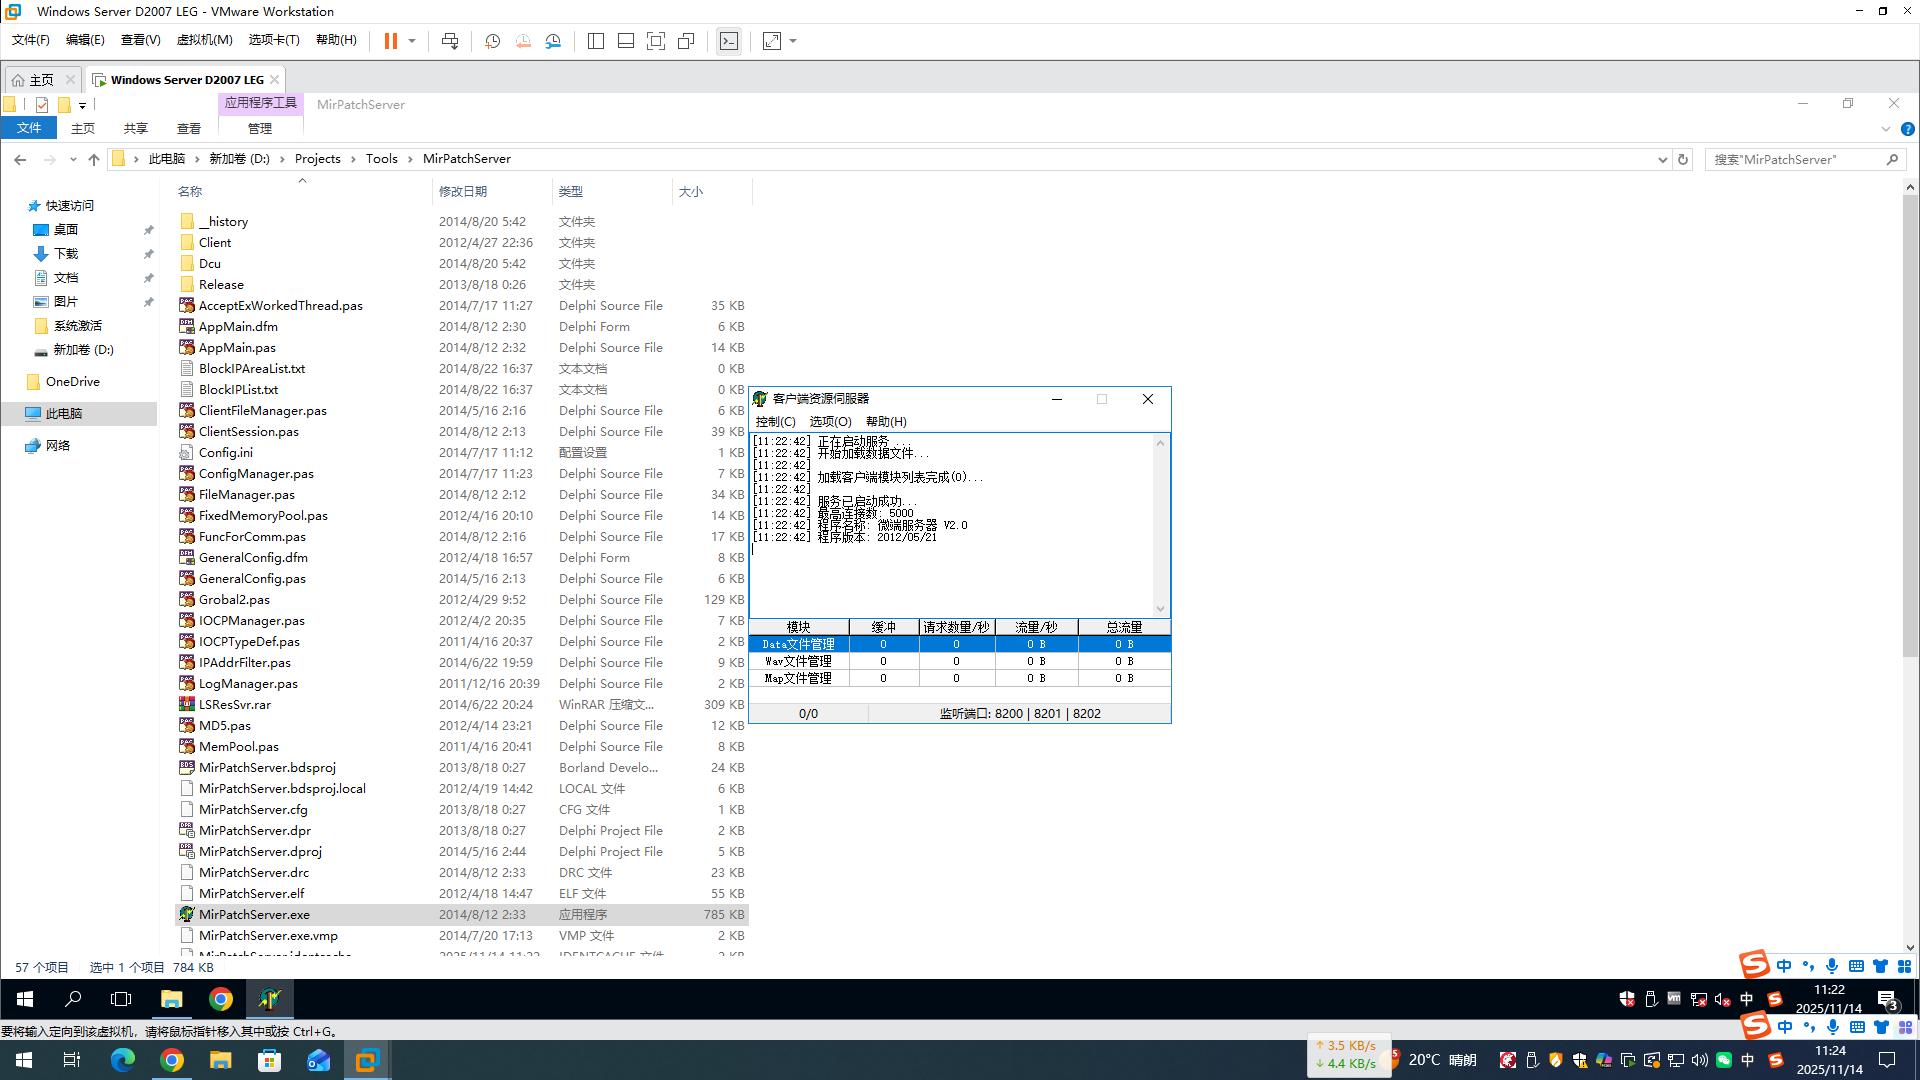Toggle the VMware library sidebar
1920x1080 pixels.
[x=596, y=41]
